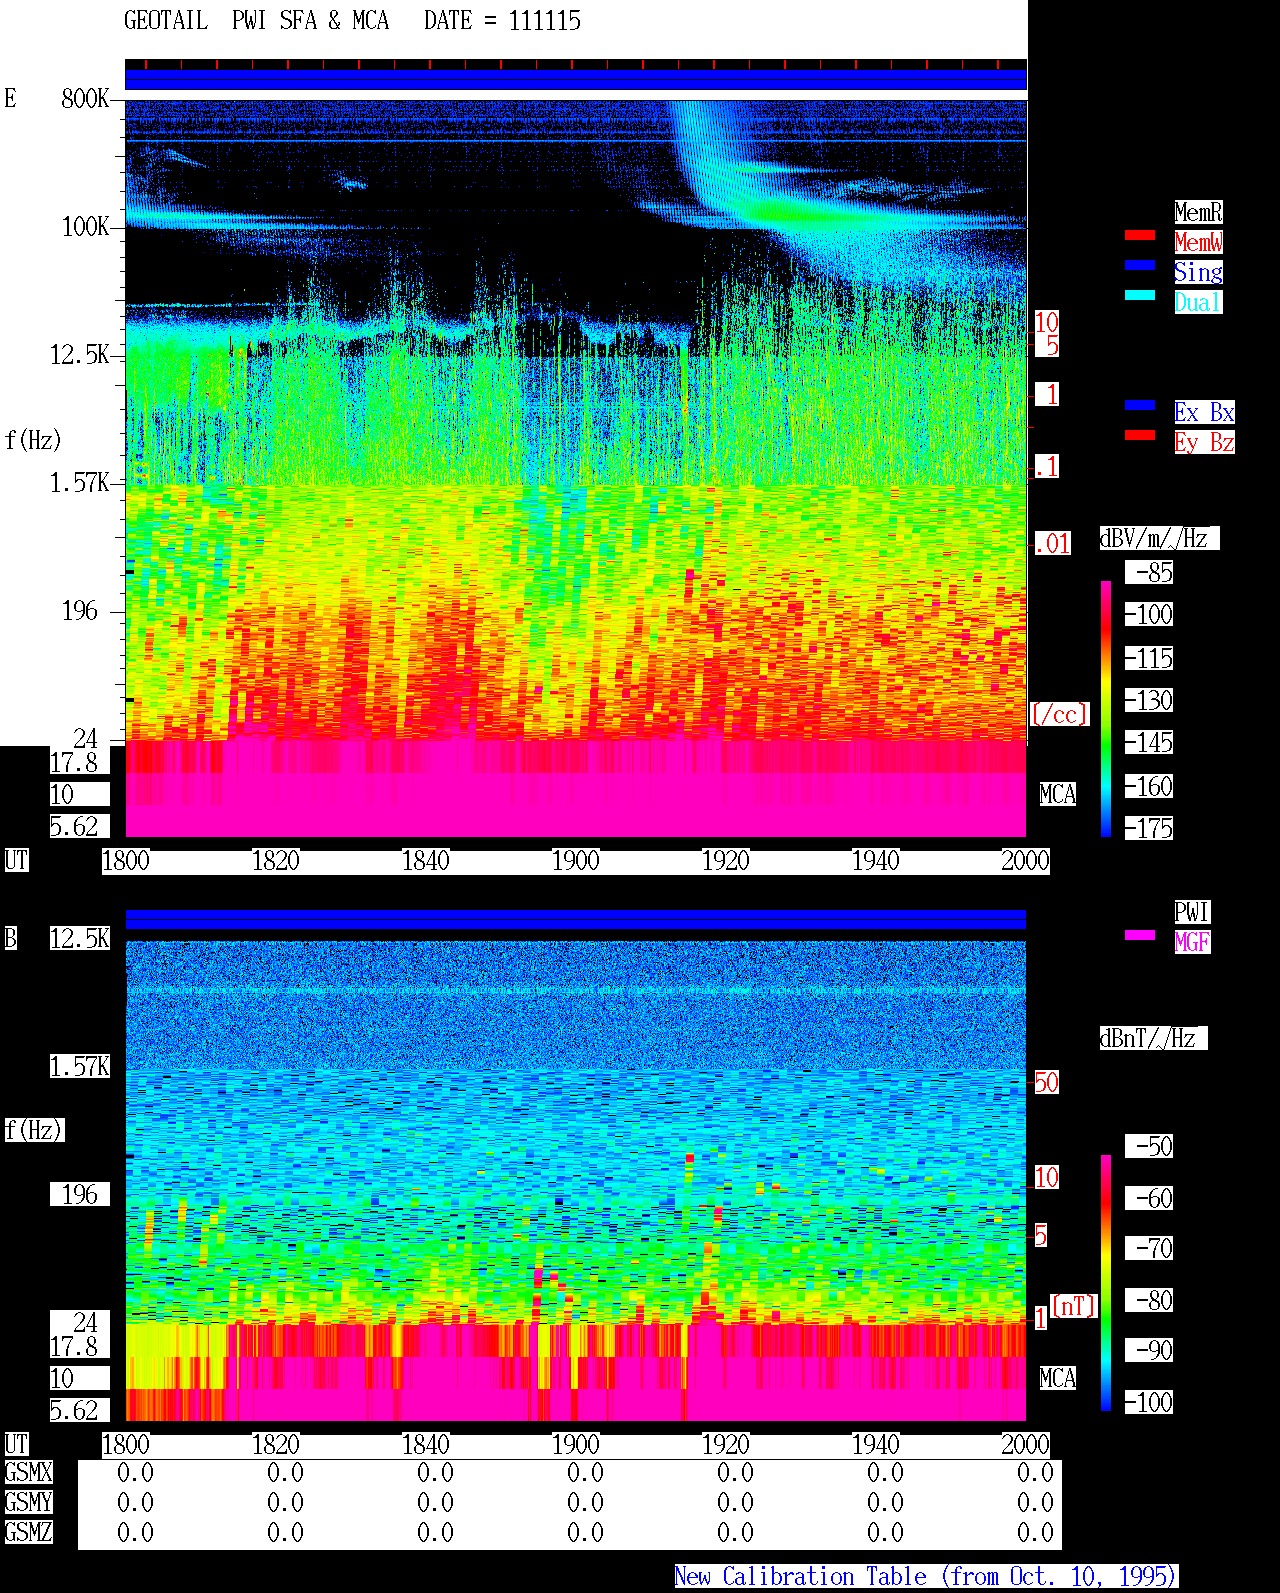Image resolution: width=1280 pixels, height=1593 pixels.
Task: Click the red Ey Bz legend swatch
Action: click(x=1140, y=435)
